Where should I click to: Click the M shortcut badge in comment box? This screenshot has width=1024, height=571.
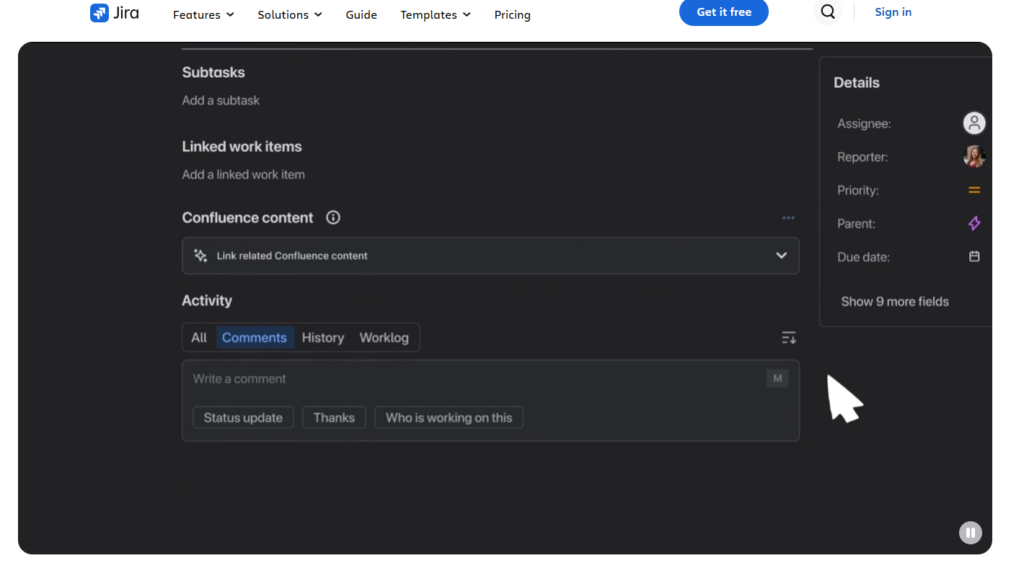(777, 378)
